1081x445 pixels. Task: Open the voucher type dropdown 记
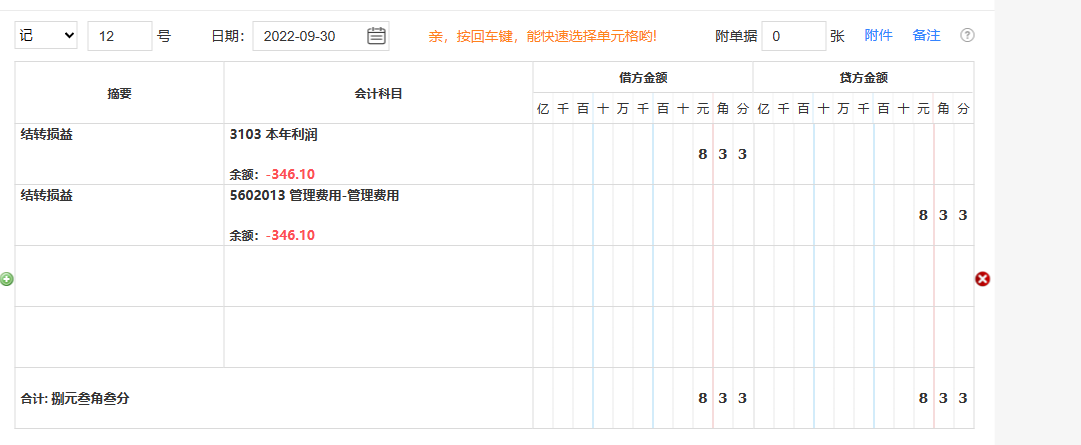tap(46, 36)
